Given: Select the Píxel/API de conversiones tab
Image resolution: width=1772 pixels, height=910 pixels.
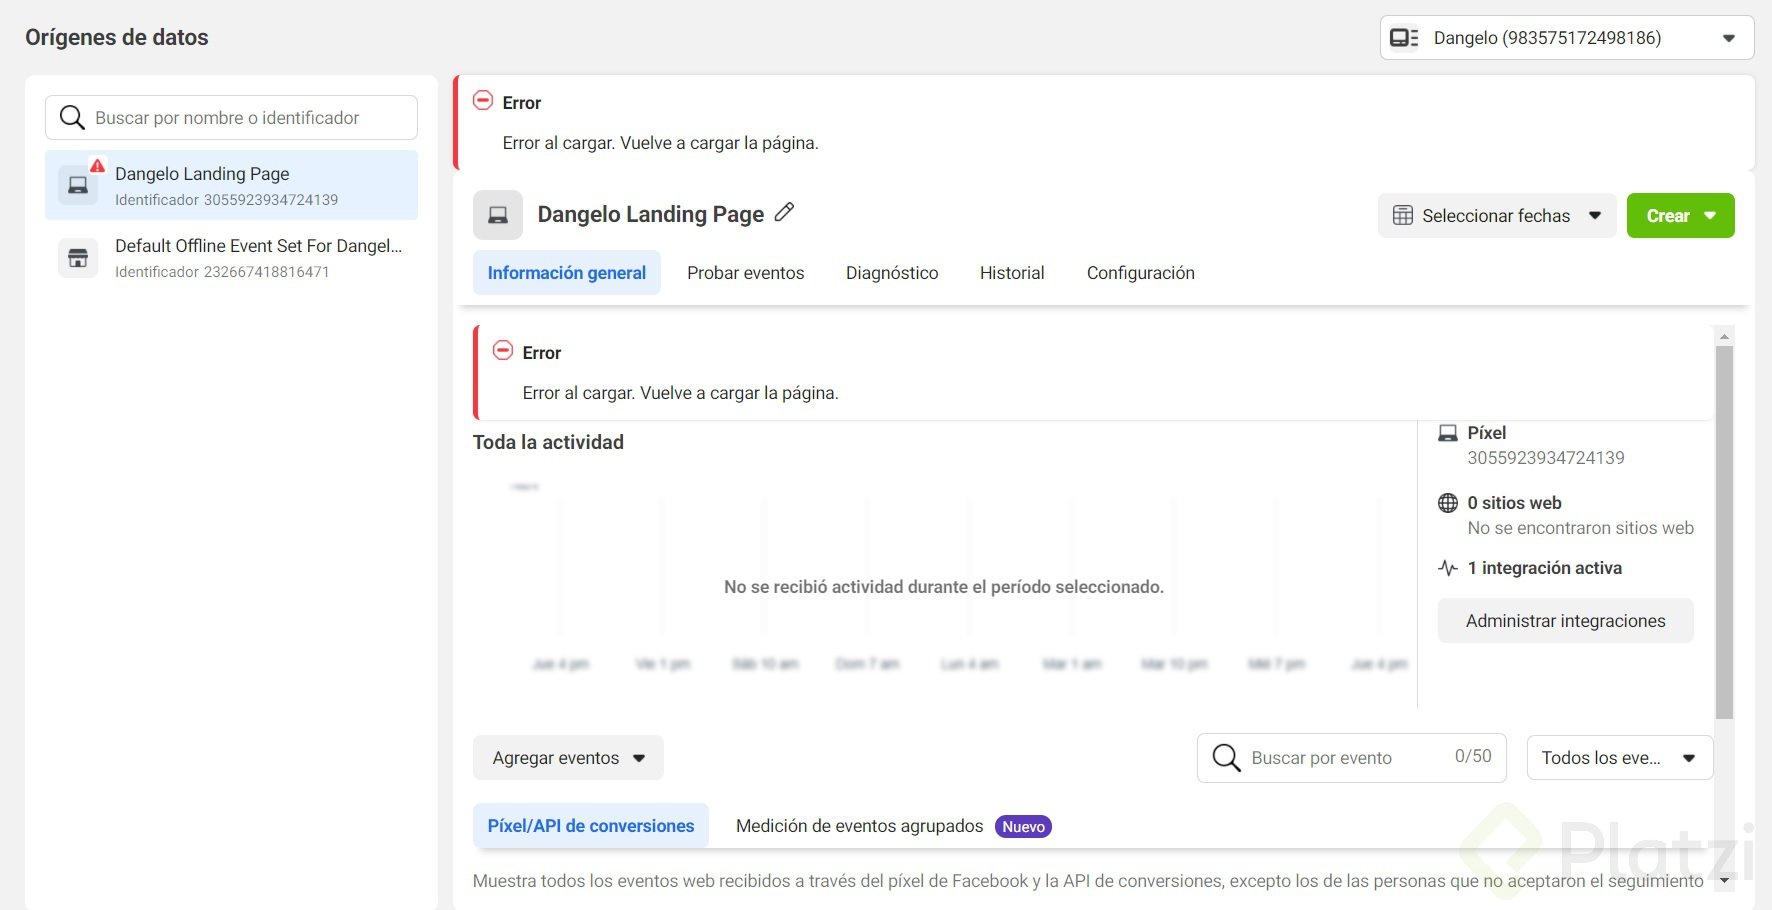Looking at the screenshot, I should (x=591, y=826).
